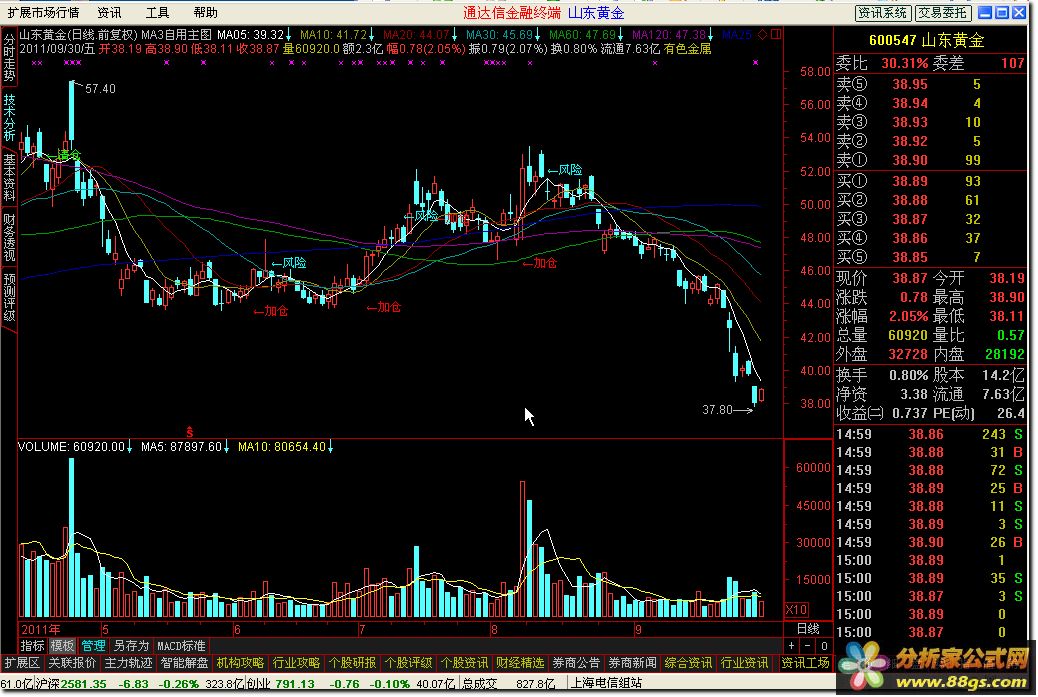
Task: Minimize the trading terminal window
Action: (x=985, y=13)
